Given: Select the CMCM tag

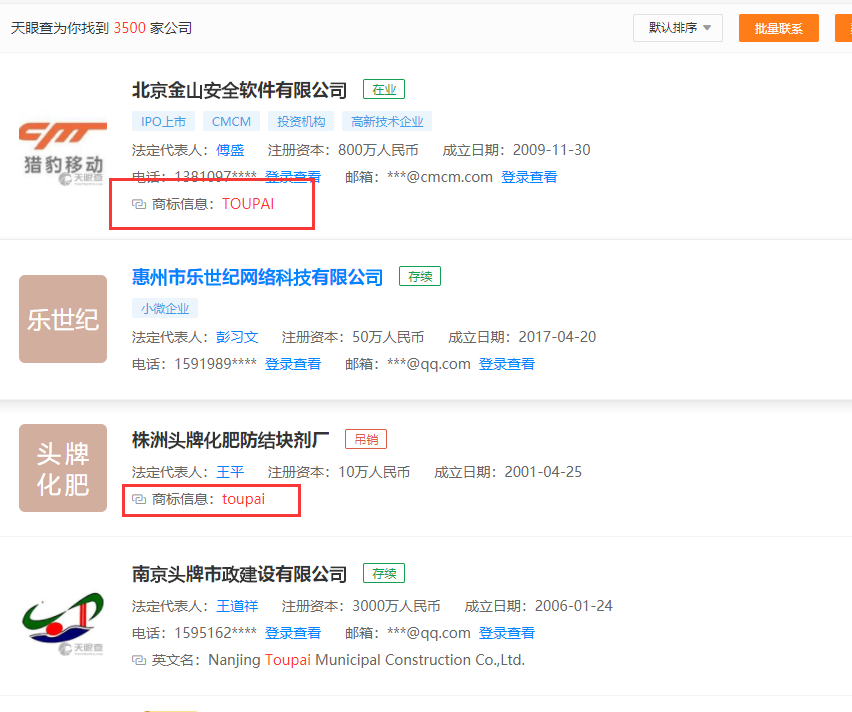Looking at the screenshot, I should pos(232,121).
